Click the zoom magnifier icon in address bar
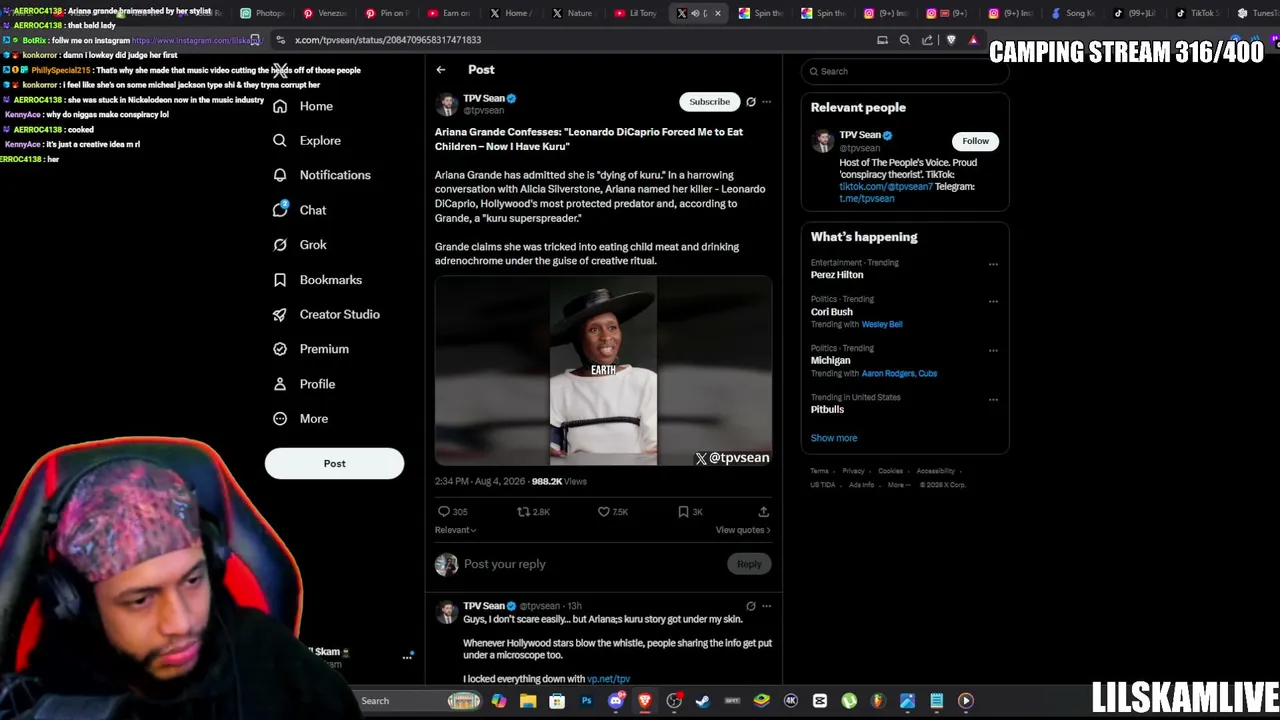The width and height of the screenshot is (1280, 720). coord(905,40)
